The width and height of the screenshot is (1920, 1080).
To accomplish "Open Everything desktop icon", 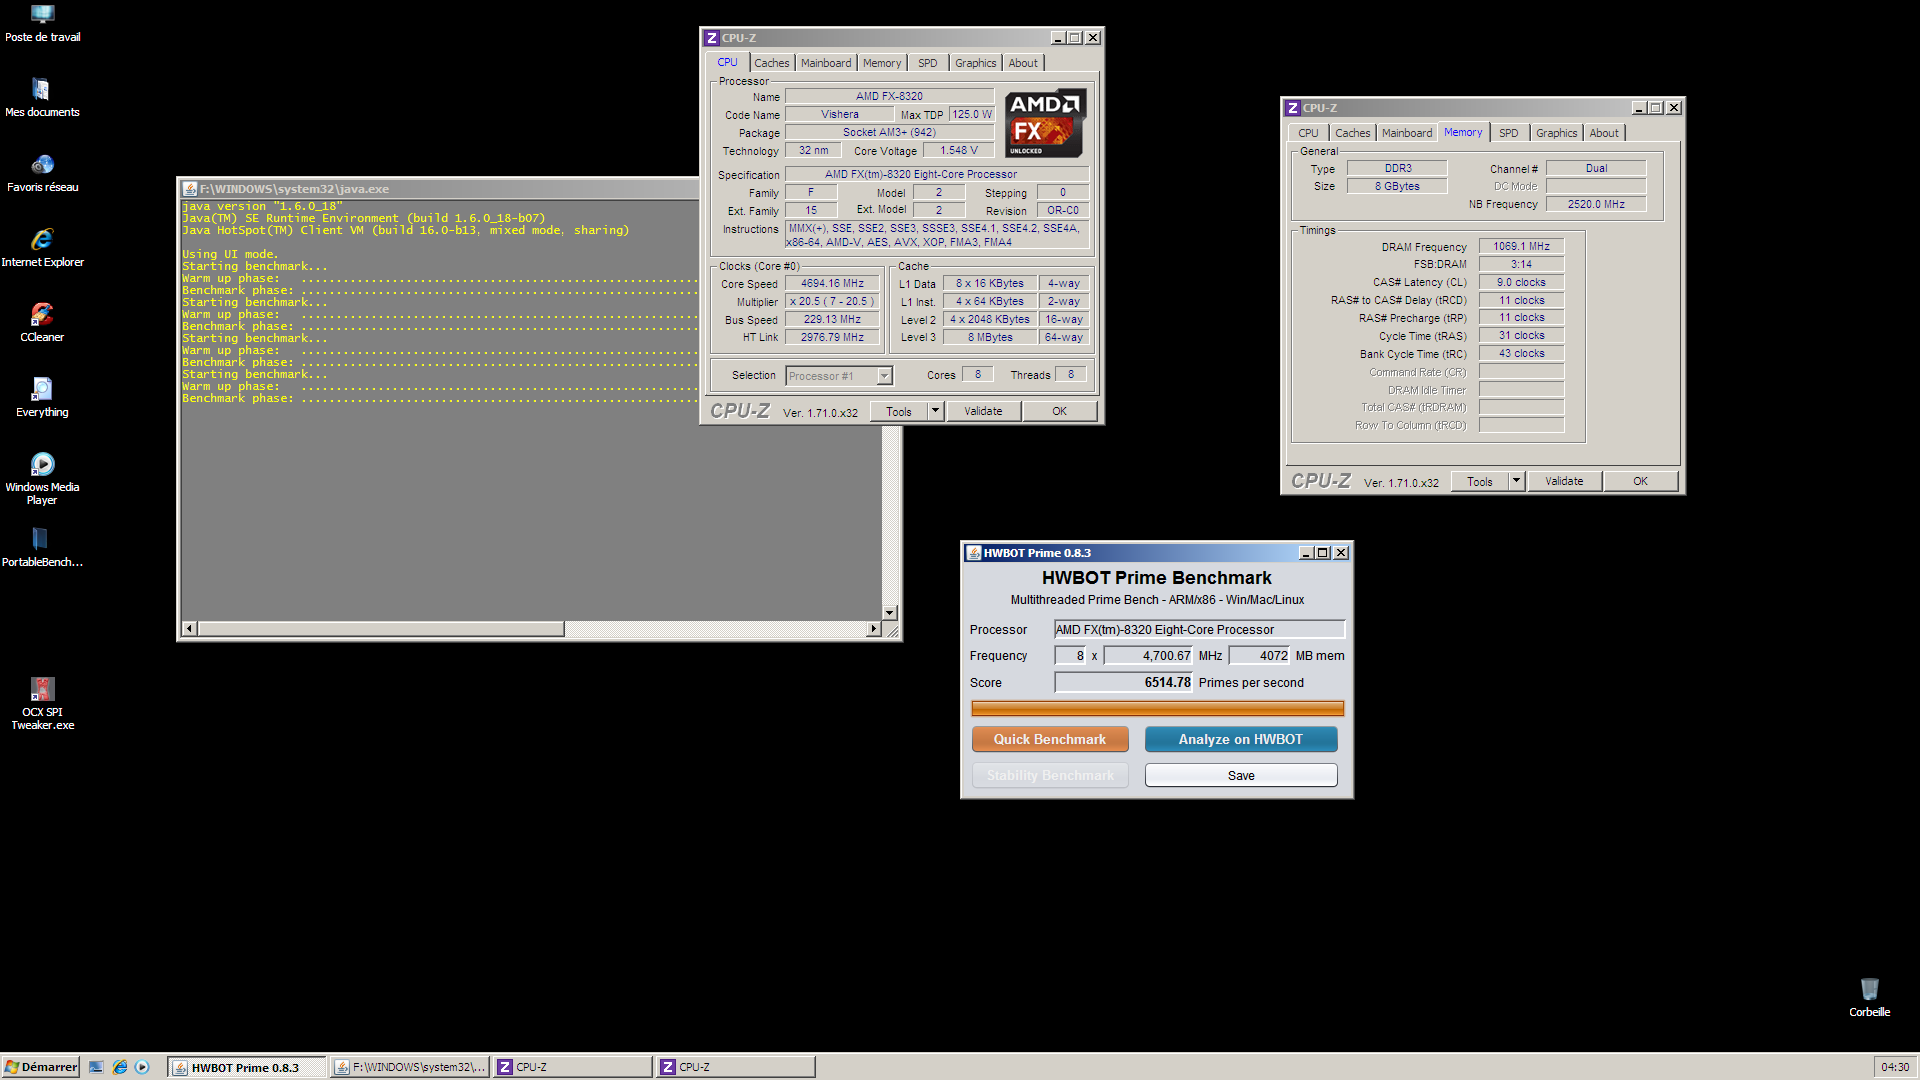I will pos(42,398).
